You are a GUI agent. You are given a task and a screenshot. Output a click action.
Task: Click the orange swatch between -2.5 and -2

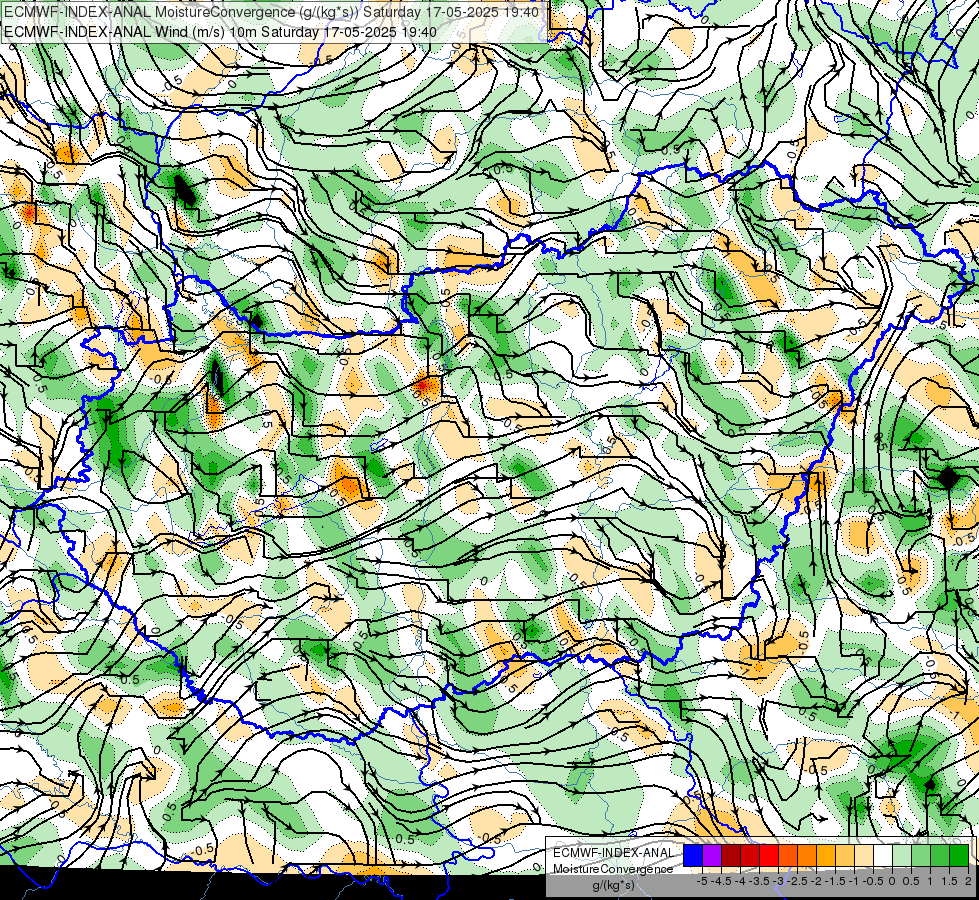(x=807, y=856)
